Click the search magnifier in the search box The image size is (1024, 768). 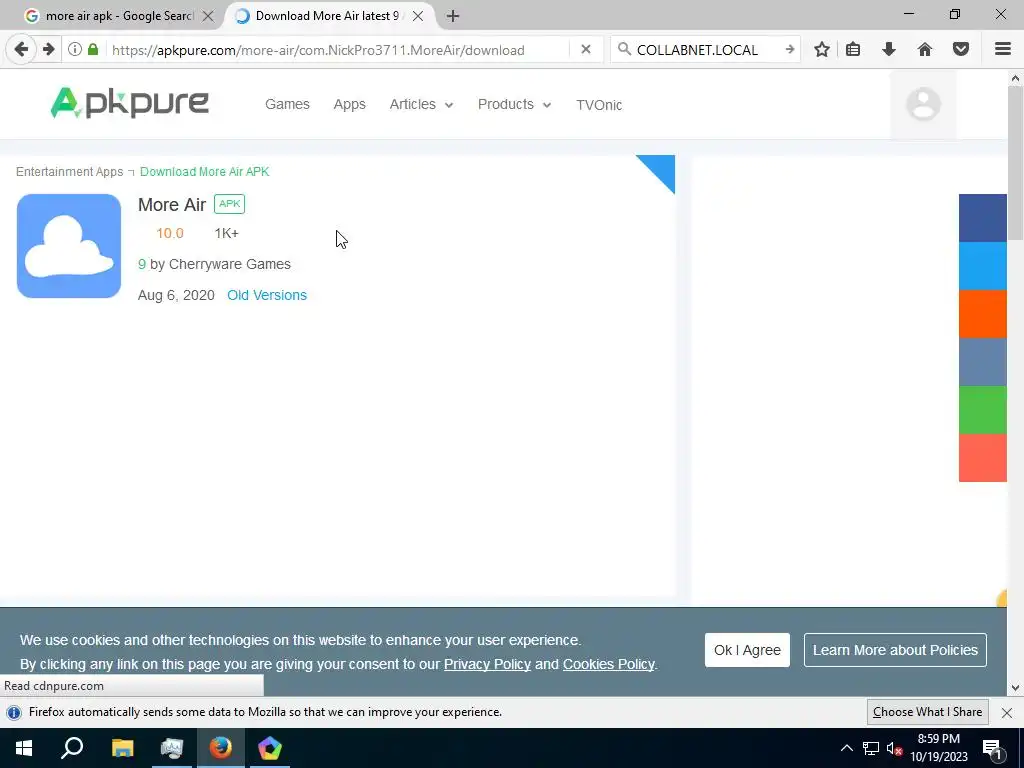(x=624, y=50)
